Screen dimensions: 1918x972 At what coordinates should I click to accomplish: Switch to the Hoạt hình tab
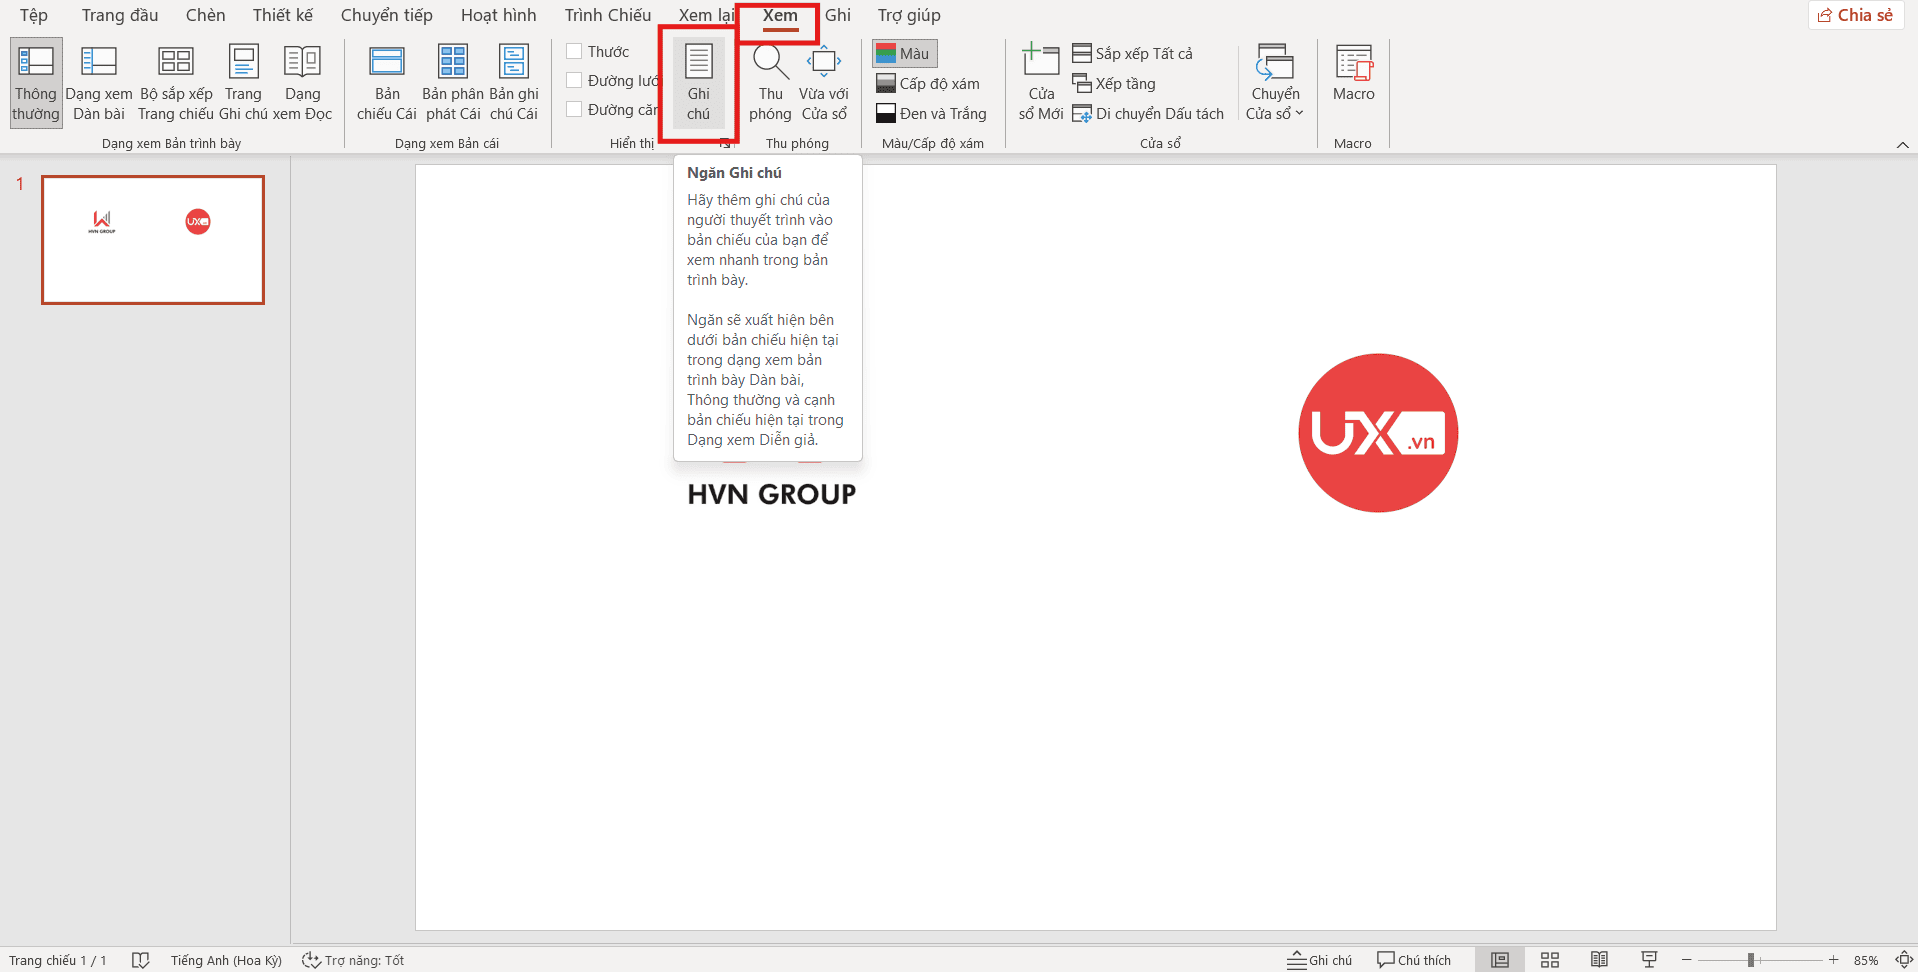[498, 15]
